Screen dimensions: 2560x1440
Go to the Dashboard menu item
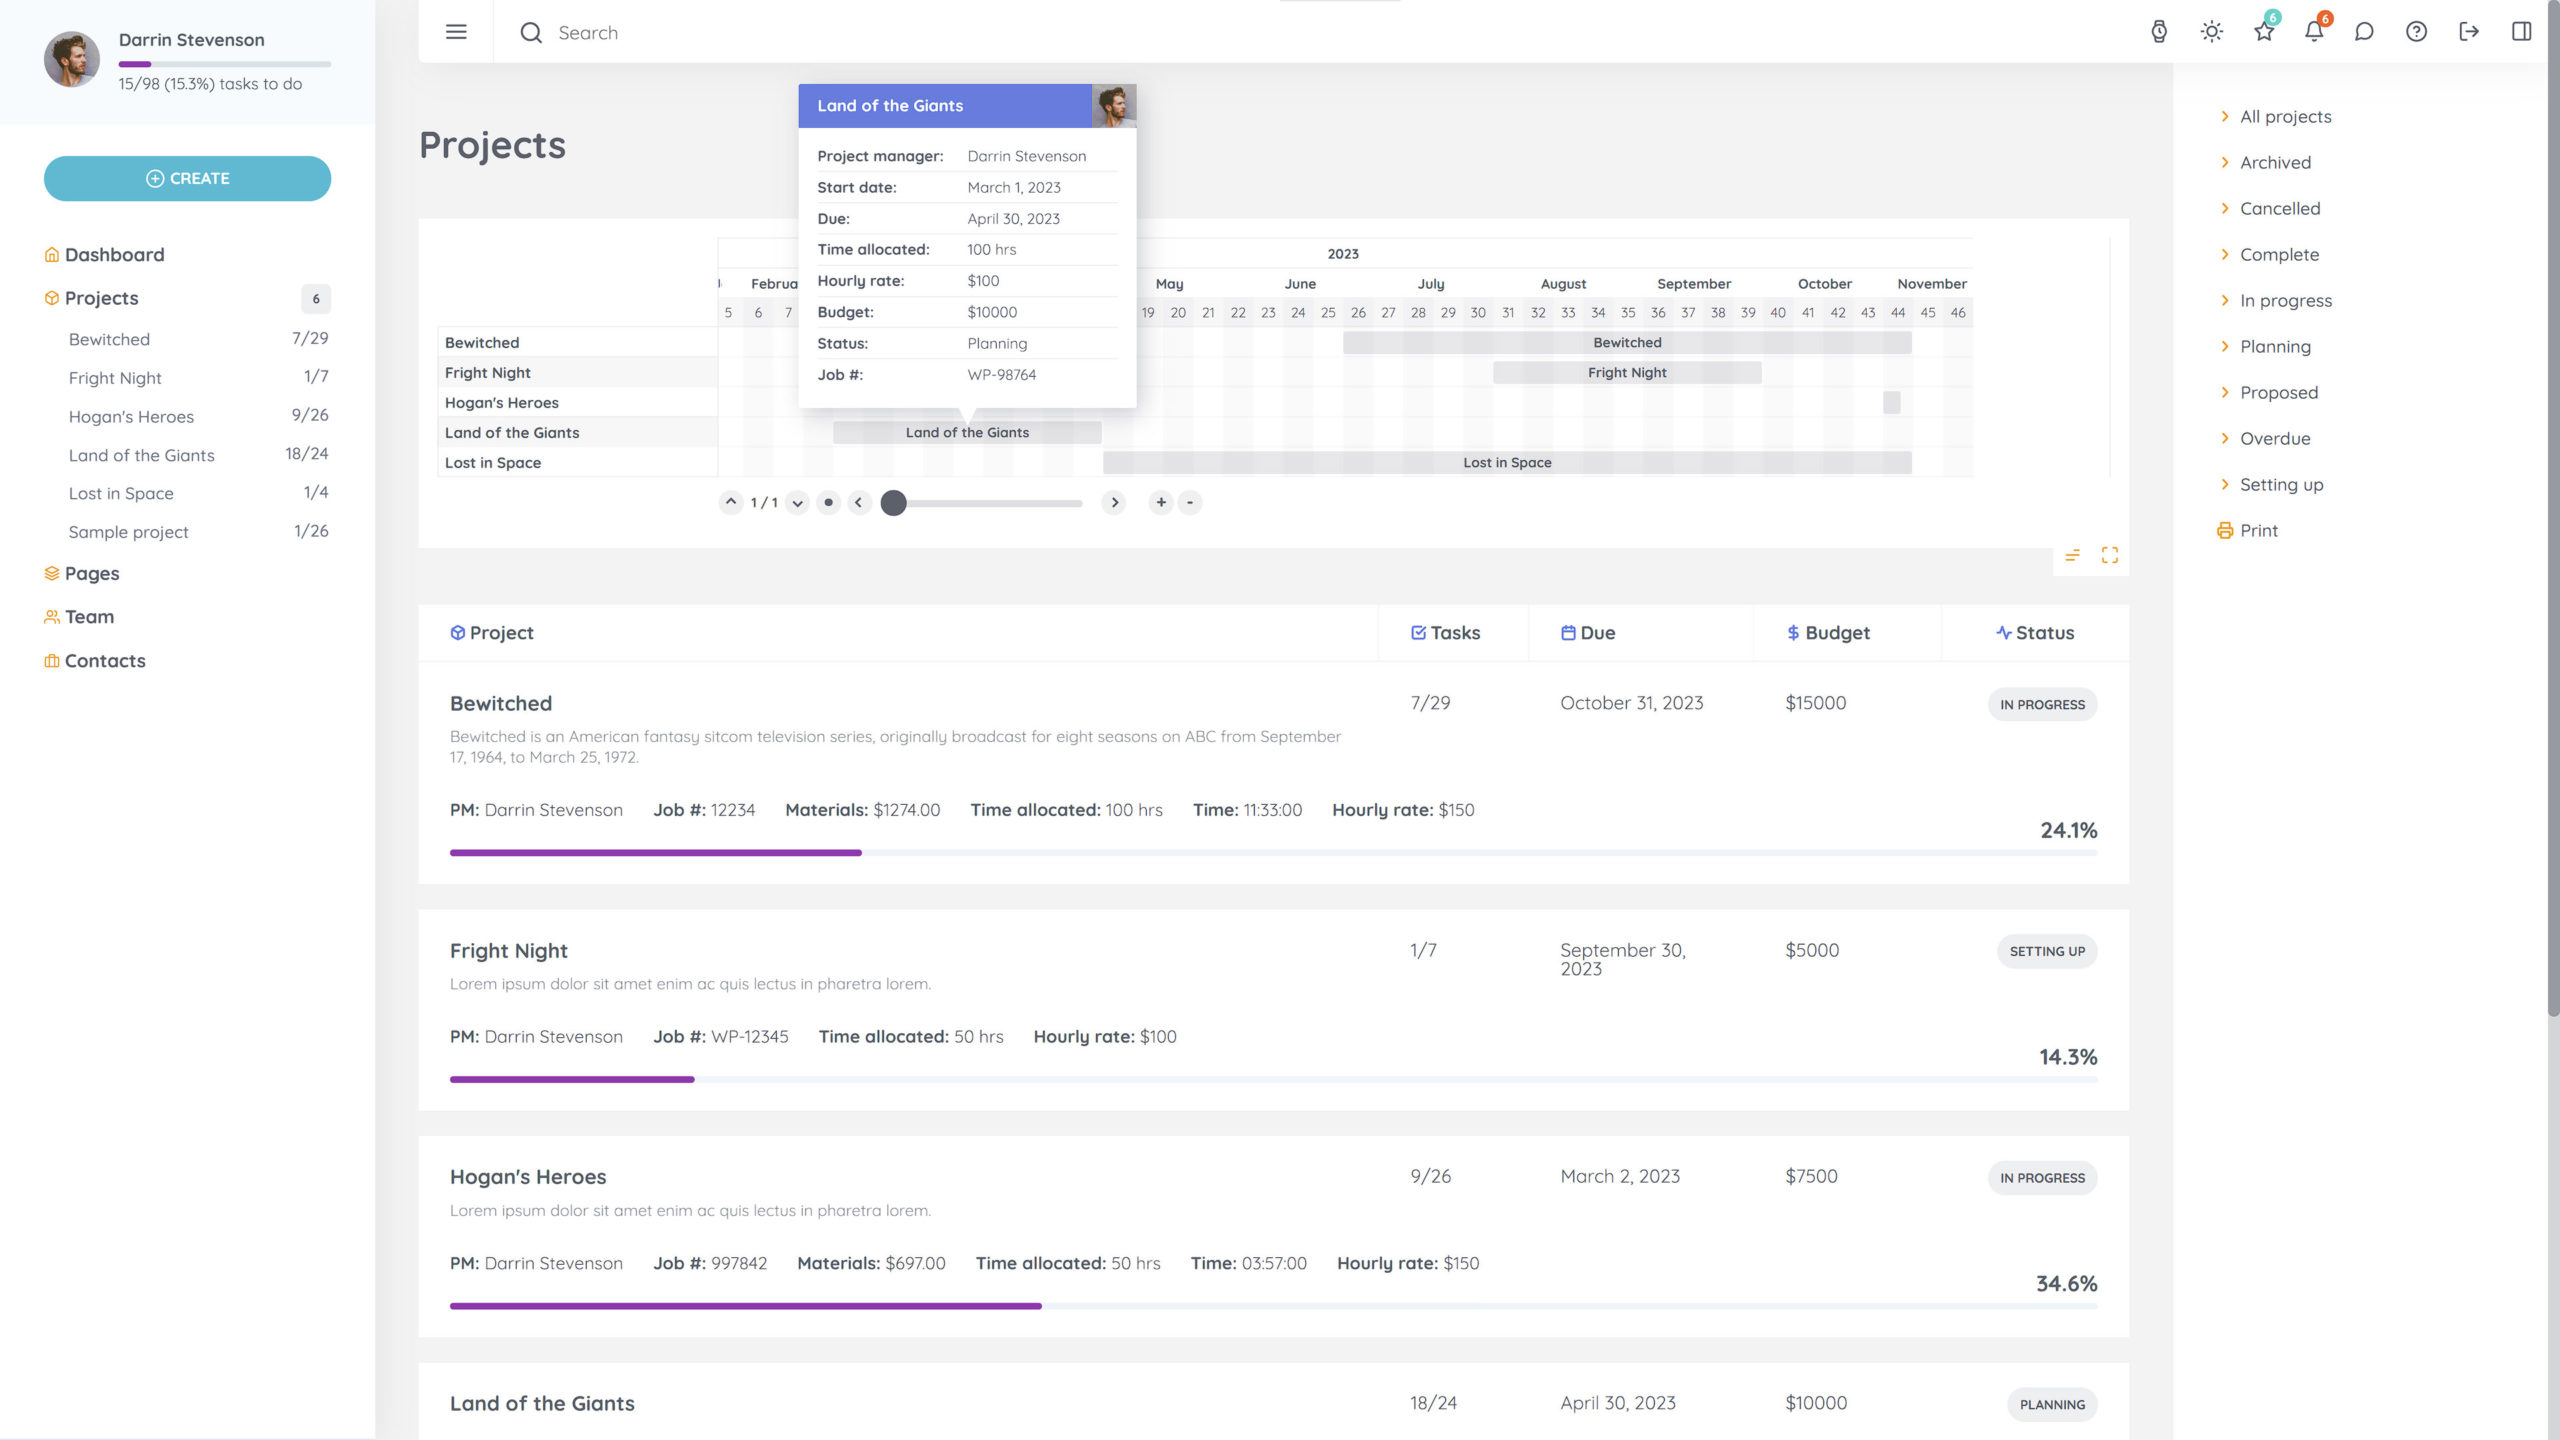coord(114,254)
